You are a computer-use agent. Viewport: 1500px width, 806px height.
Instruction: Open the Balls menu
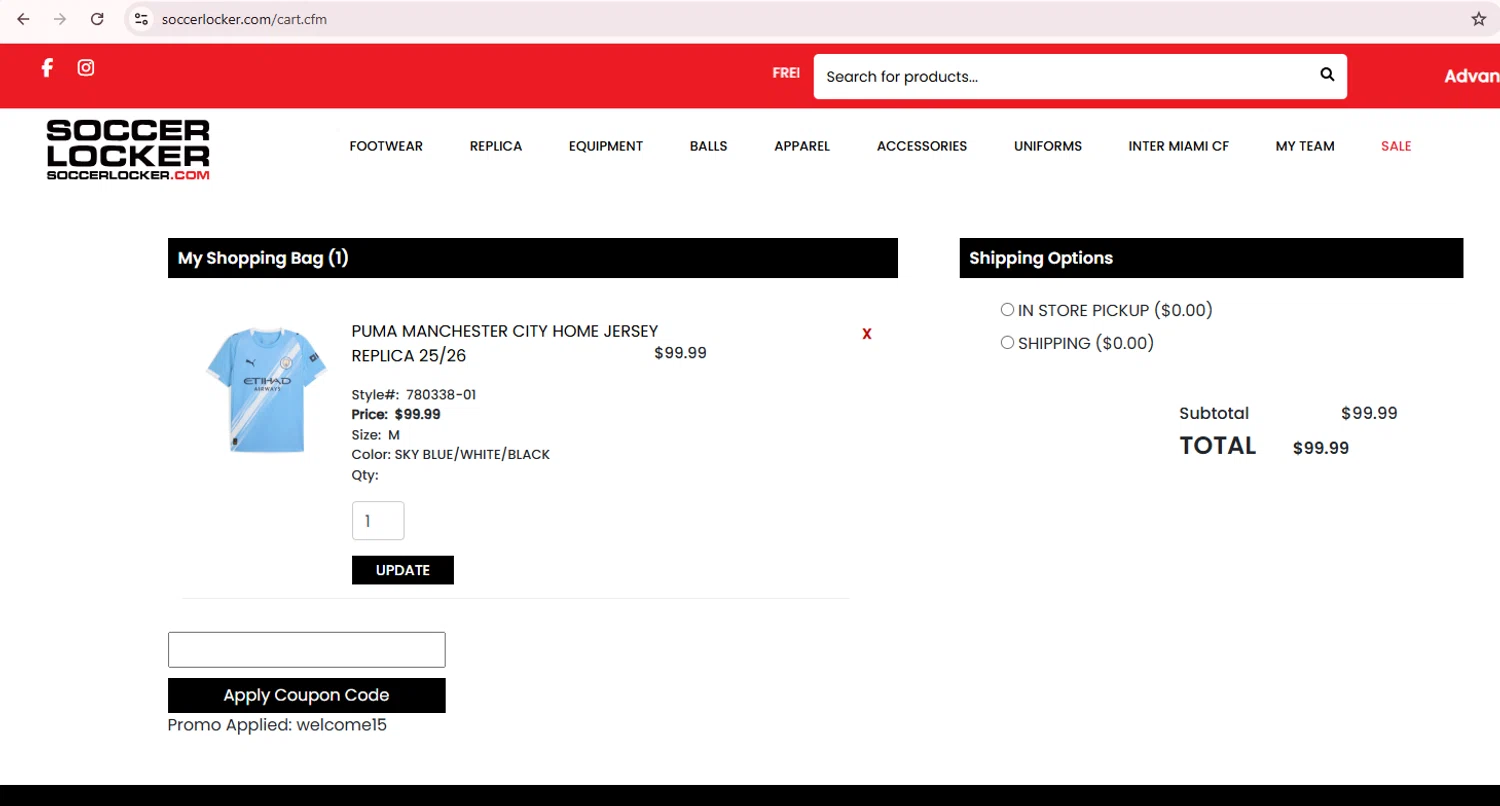click(709, 146)
